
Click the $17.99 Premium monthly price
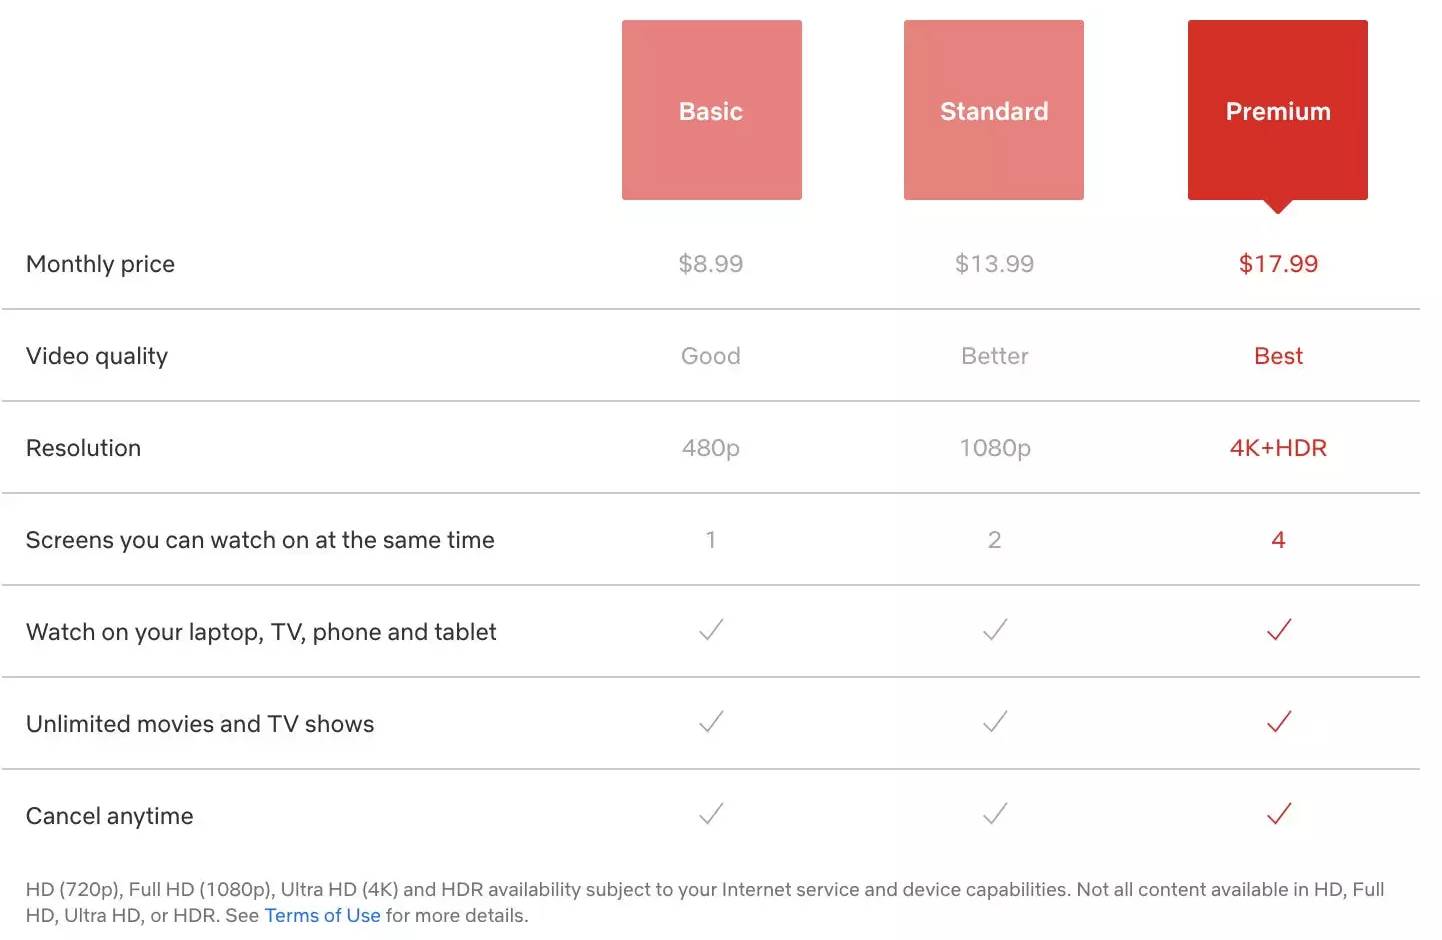(x=1277, y=263)
